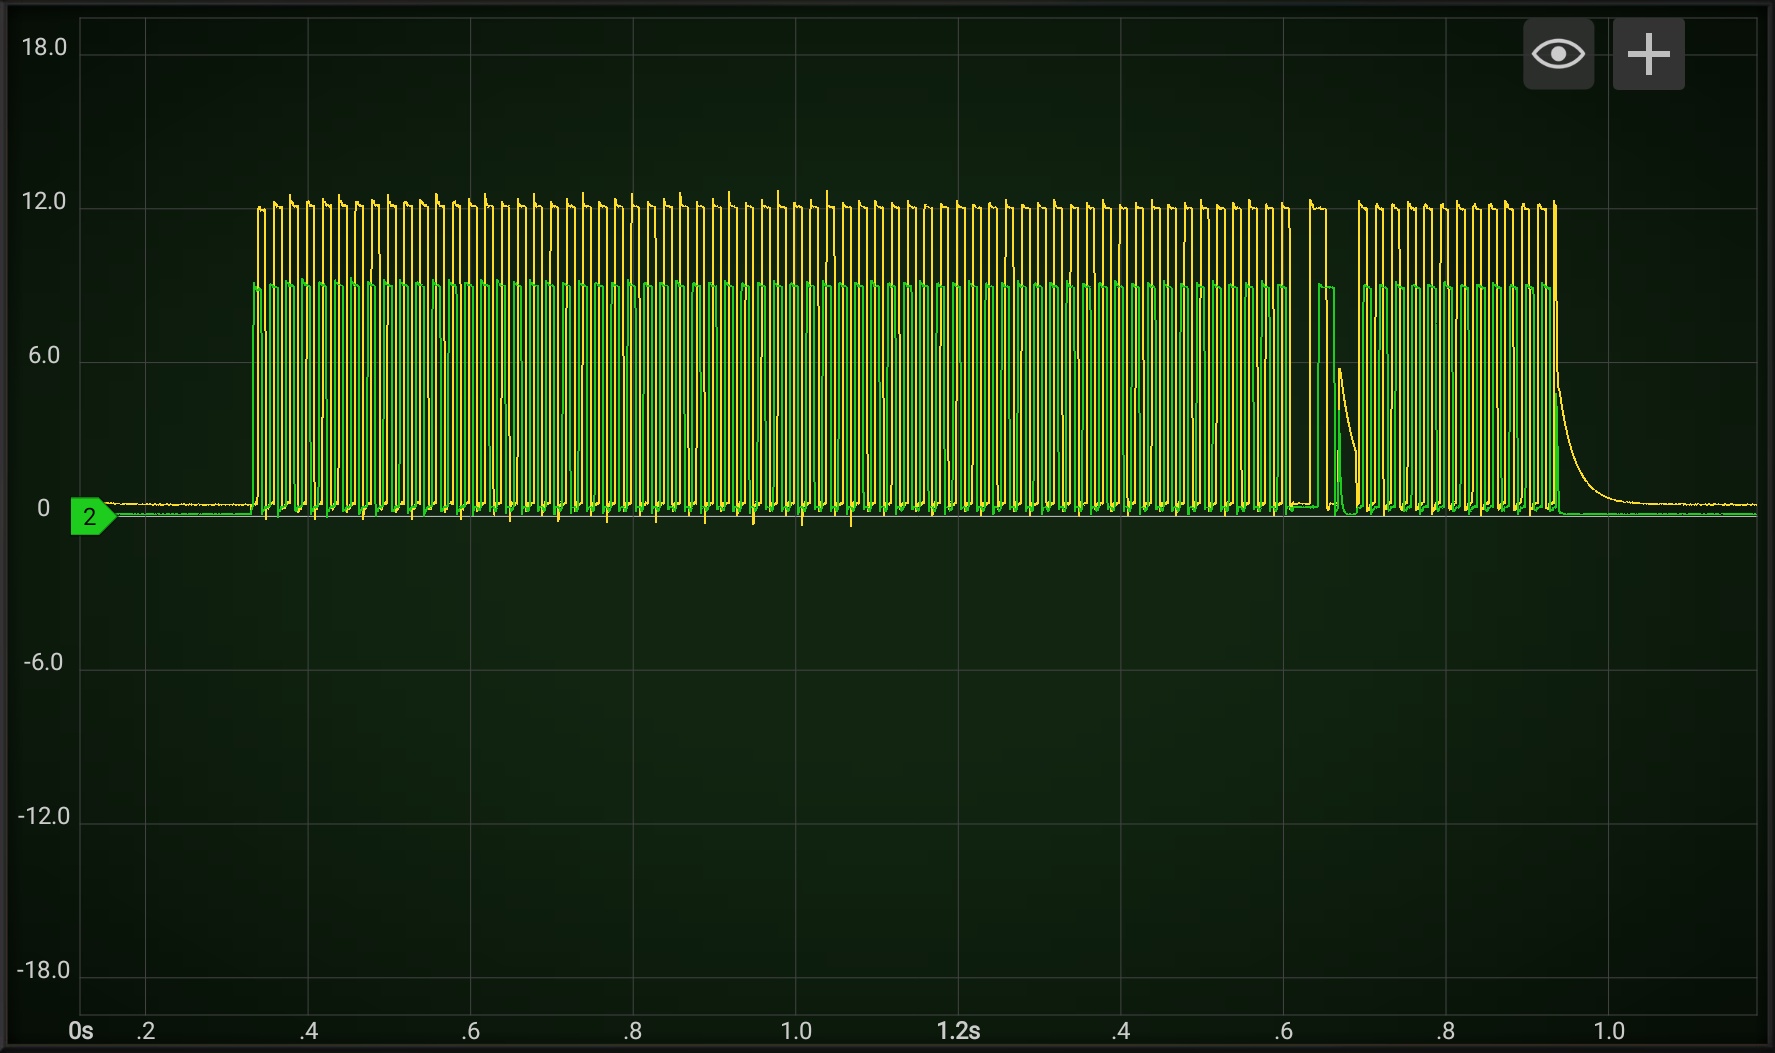
Task: Click the .2 time axis label
Action: point(146,1031)
